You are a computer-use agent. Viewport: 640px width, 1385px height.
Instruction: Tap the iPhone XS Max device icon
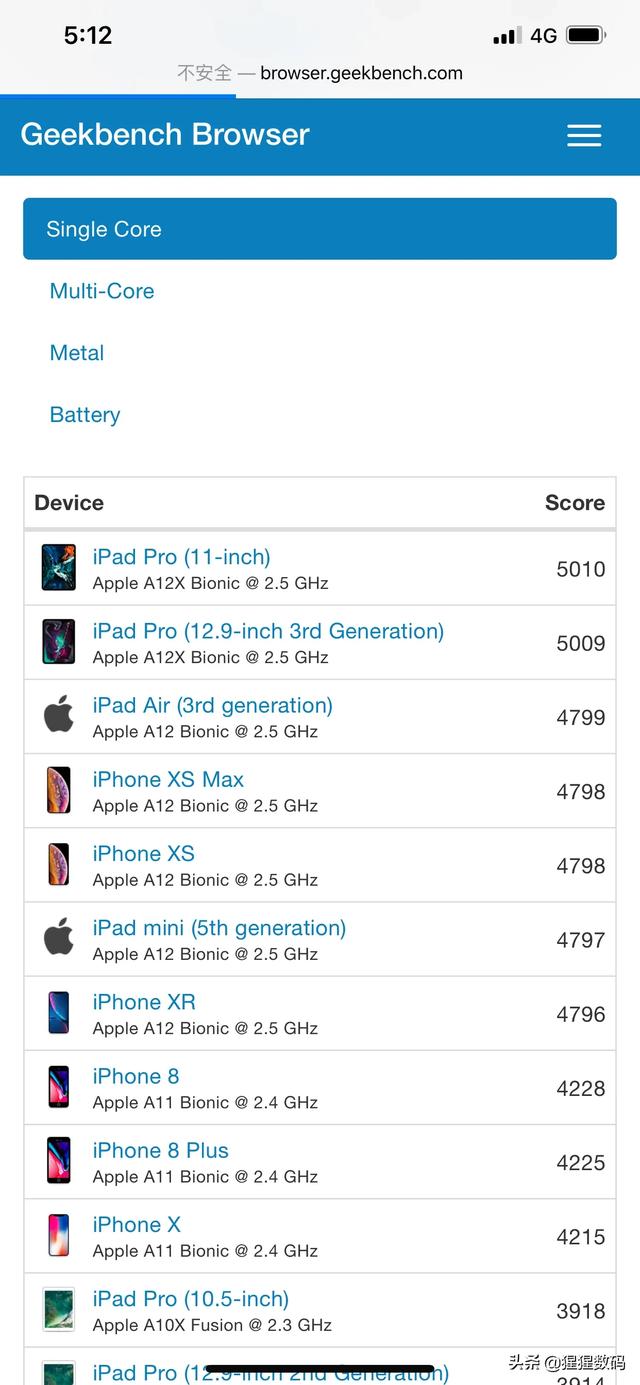click(59, 790)
